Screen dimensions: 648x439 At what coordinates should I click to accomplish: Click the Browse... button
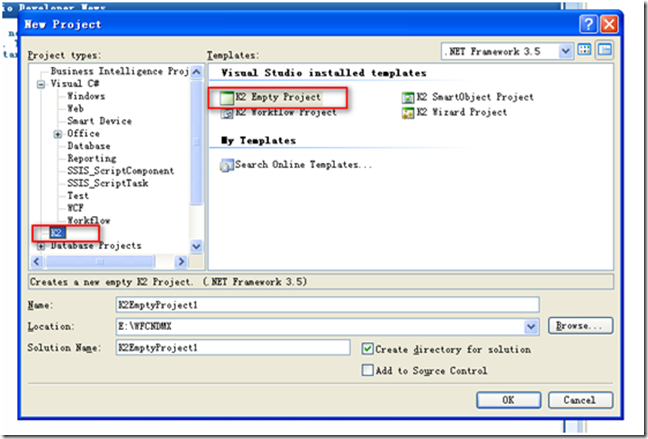(580, 326)
